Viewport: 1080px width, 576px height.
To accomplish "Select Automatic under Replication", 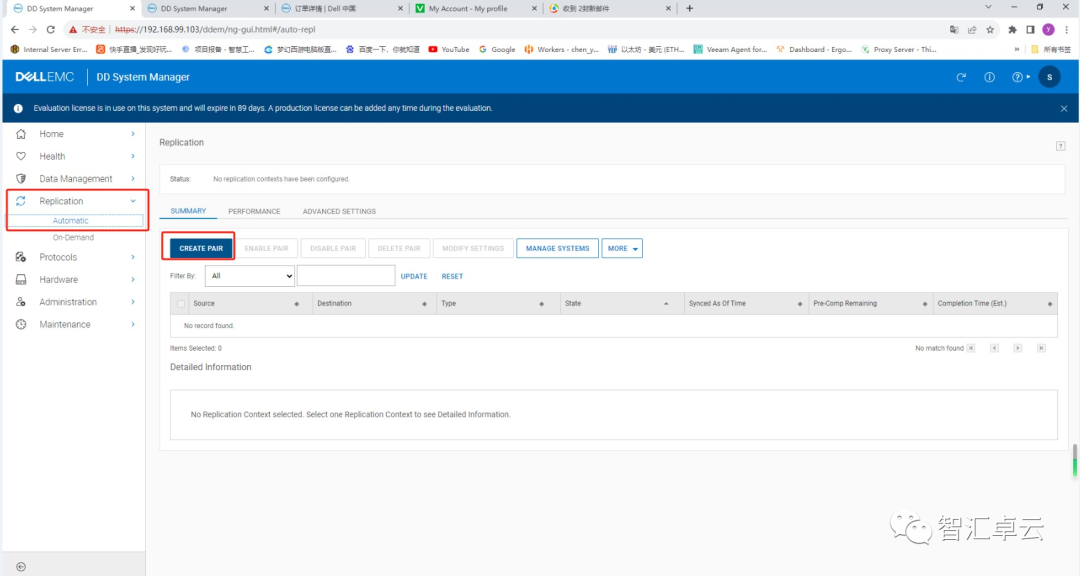I will pyautogui.click(x=70, y=220).
